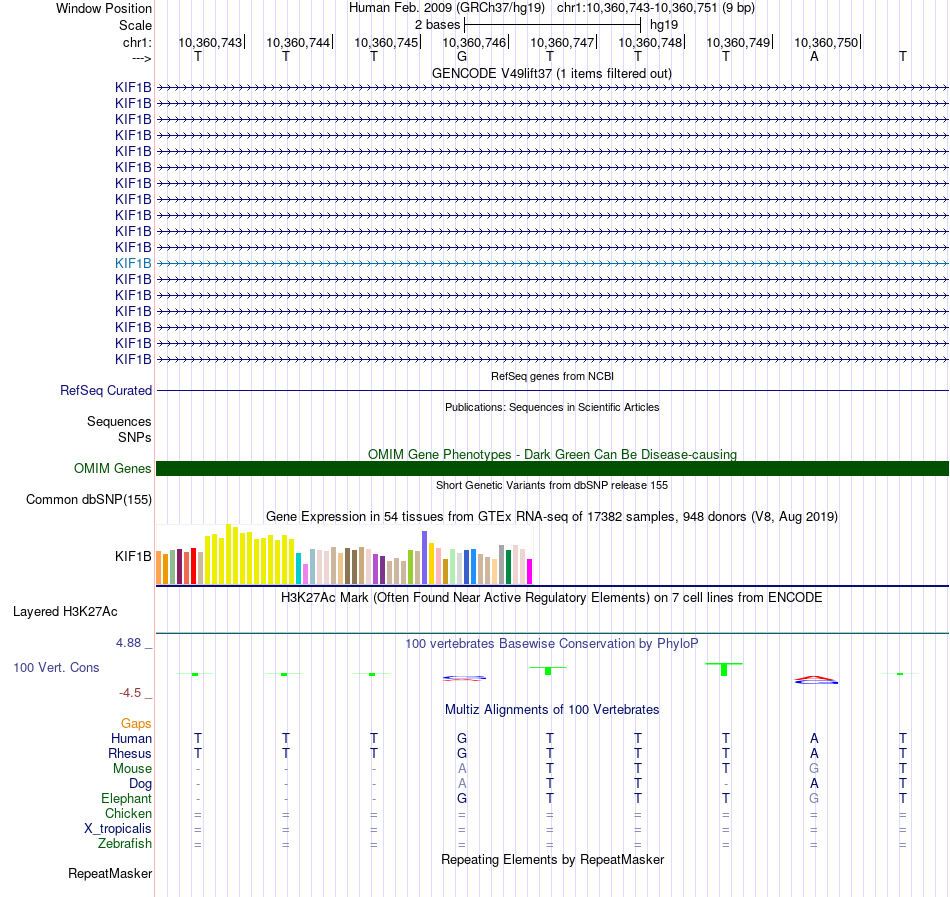Image resolution: width=950 pixels, height=897 pixels.
Task: Click the 'RepeatMasker' track label
Action: pyautogui.click(x=110, y=873)
